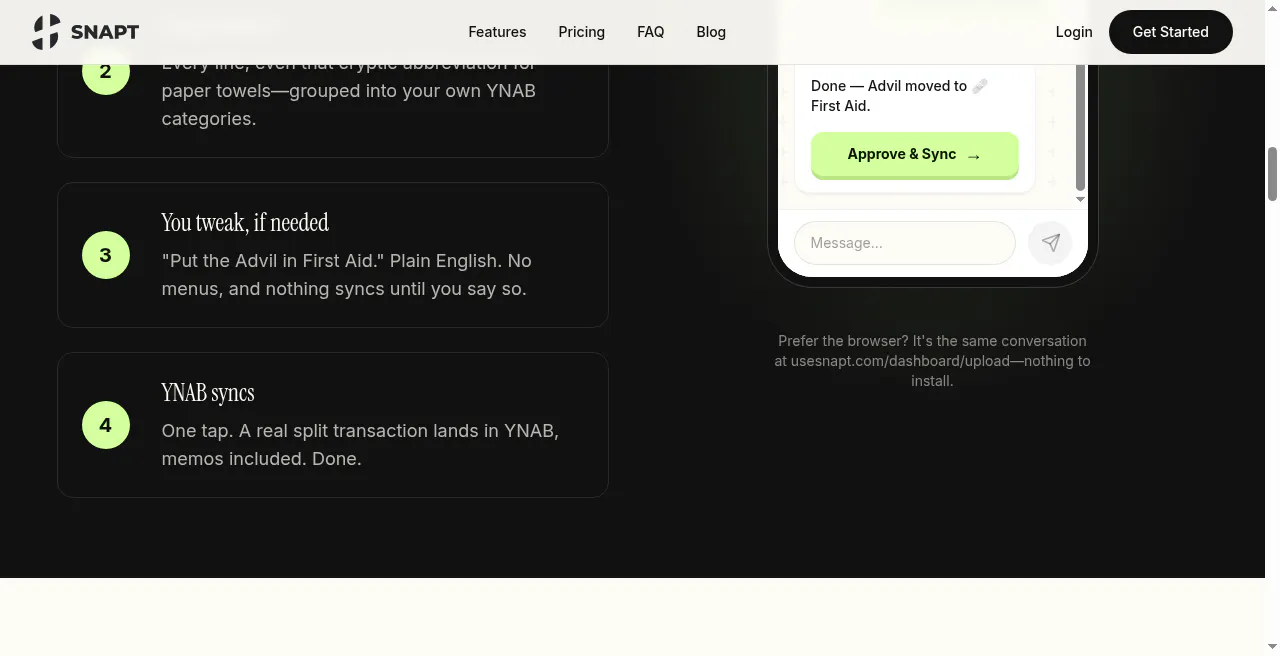This screenshot has height=656, width=1280.
Task: Click the Login link
Action: (x=1074, y=32)
